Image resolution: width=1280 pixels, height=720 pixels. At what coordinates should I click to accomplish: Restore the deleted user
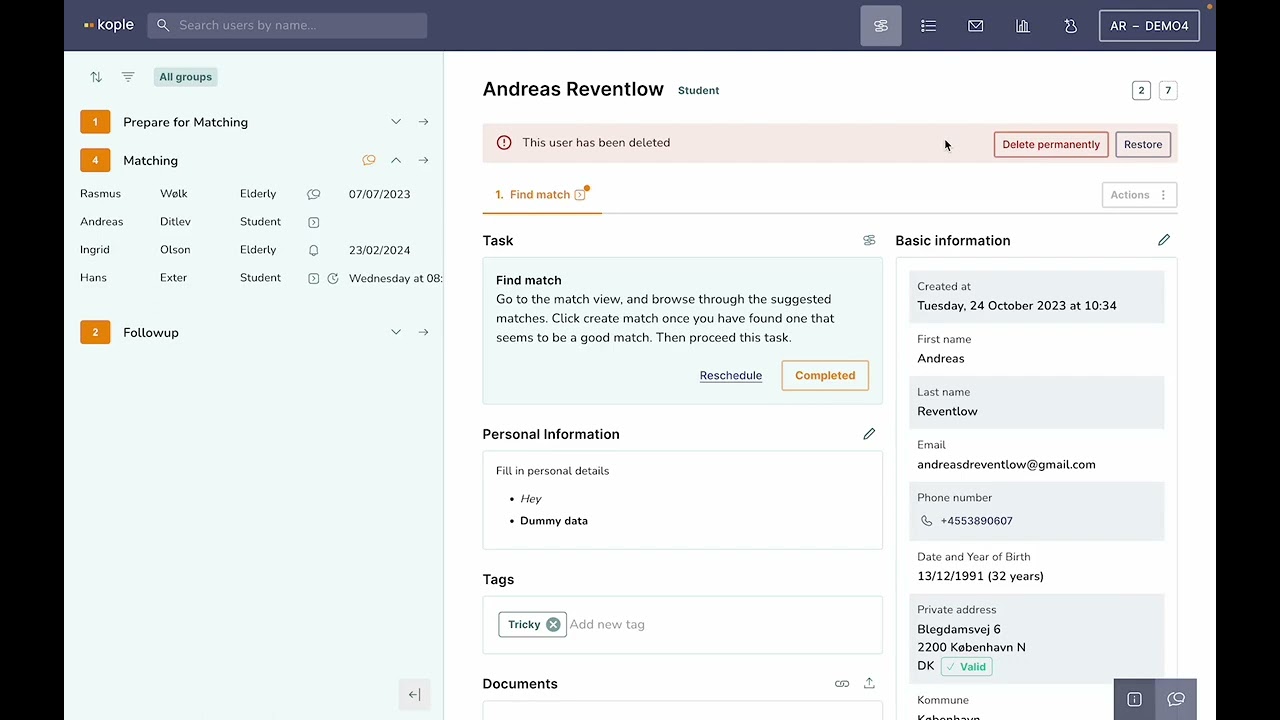[x=1143, y=144]
